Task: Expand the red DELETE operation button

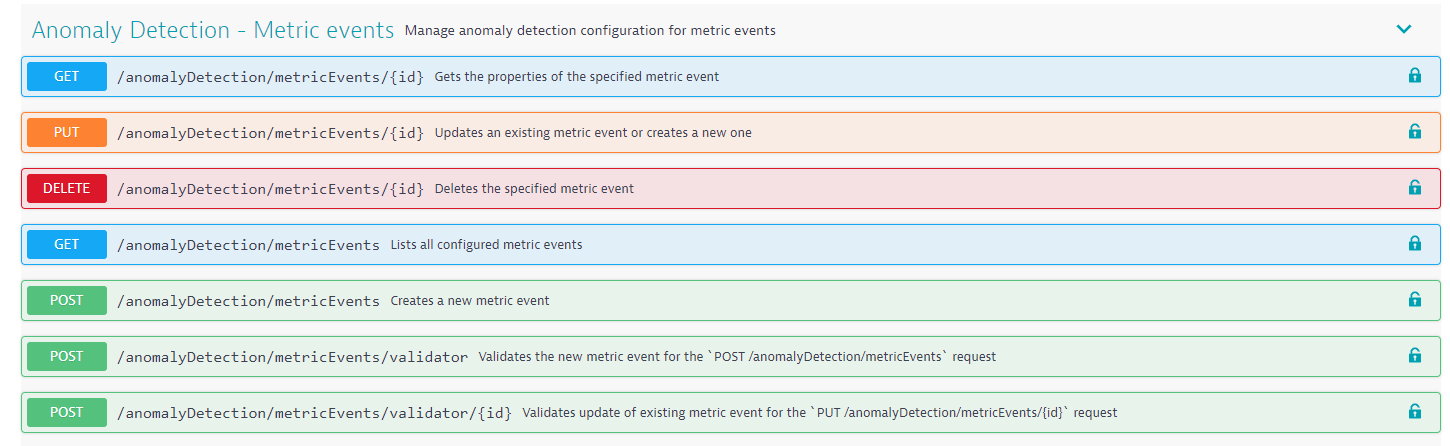Action: [x=67, y=188]
